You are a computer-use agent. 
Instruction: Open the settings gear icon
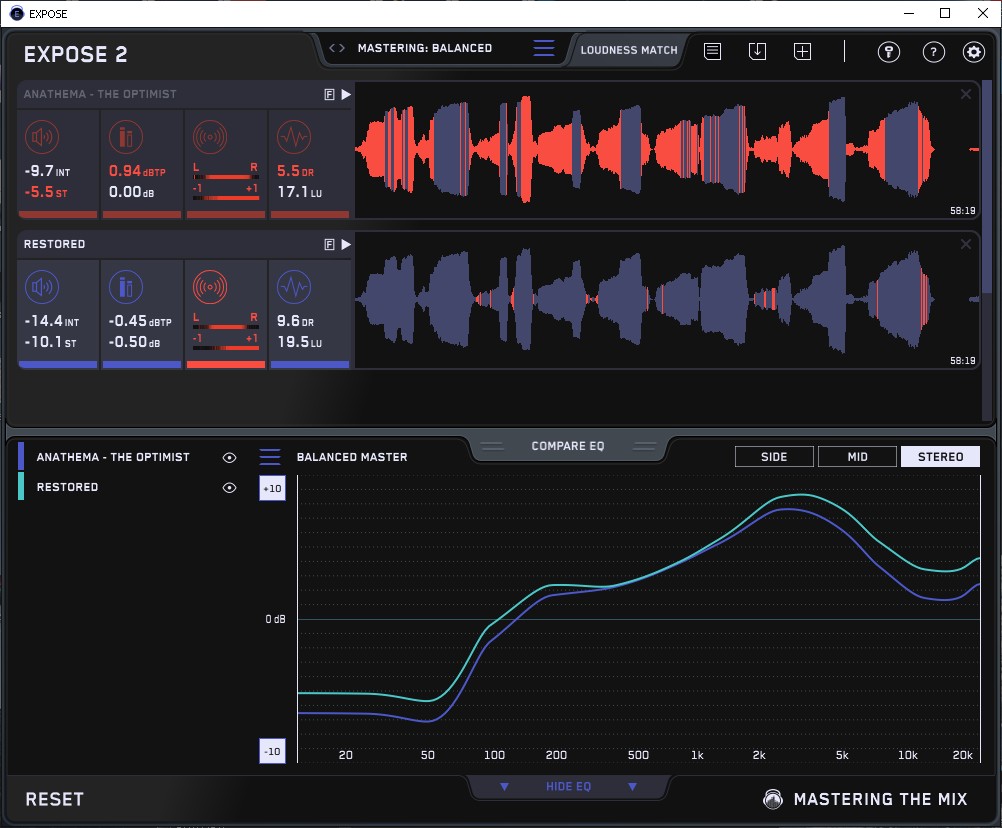973,52
